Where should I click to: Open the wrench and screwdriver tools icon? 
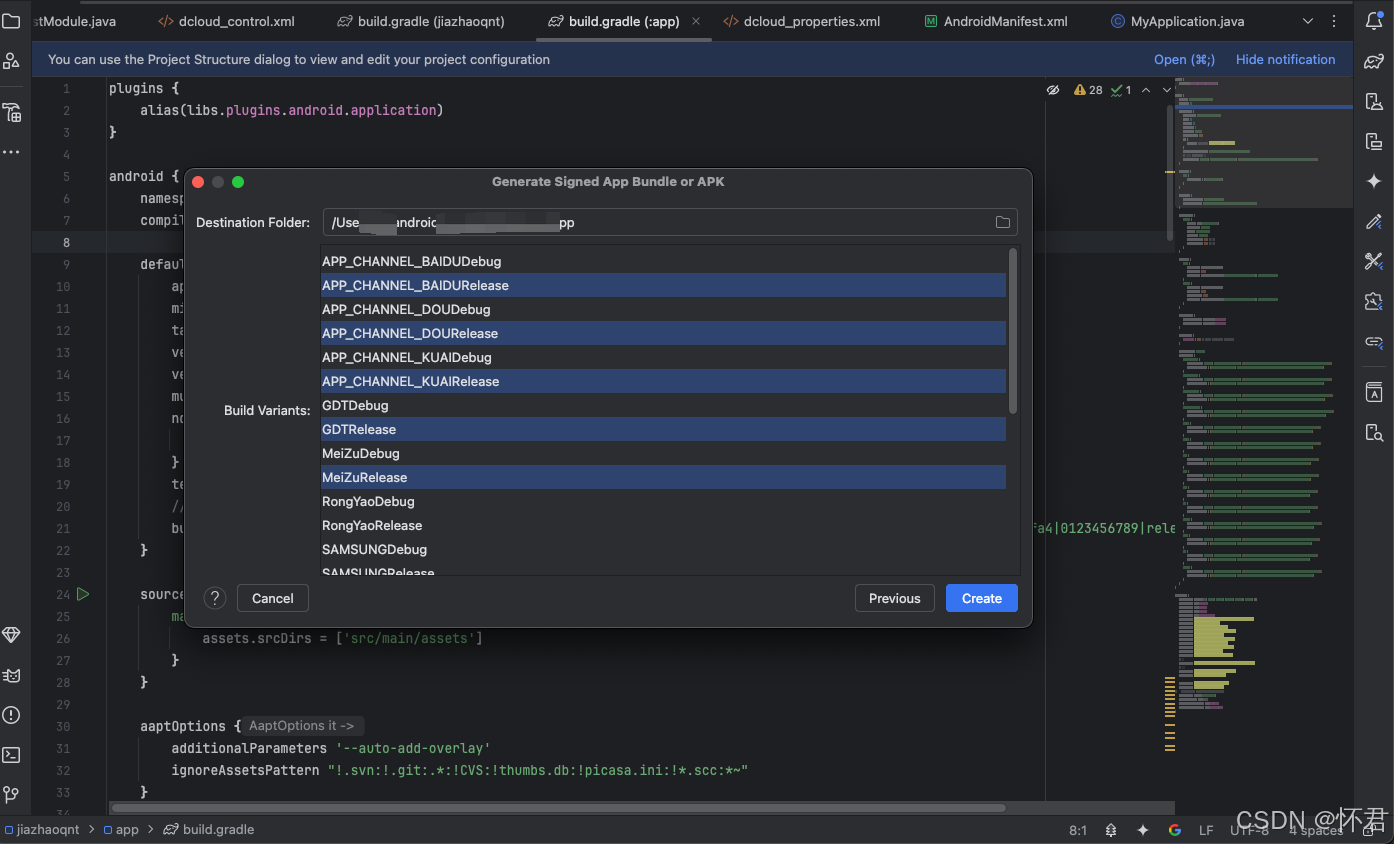pyautogui.click(x=1374, y=261)
